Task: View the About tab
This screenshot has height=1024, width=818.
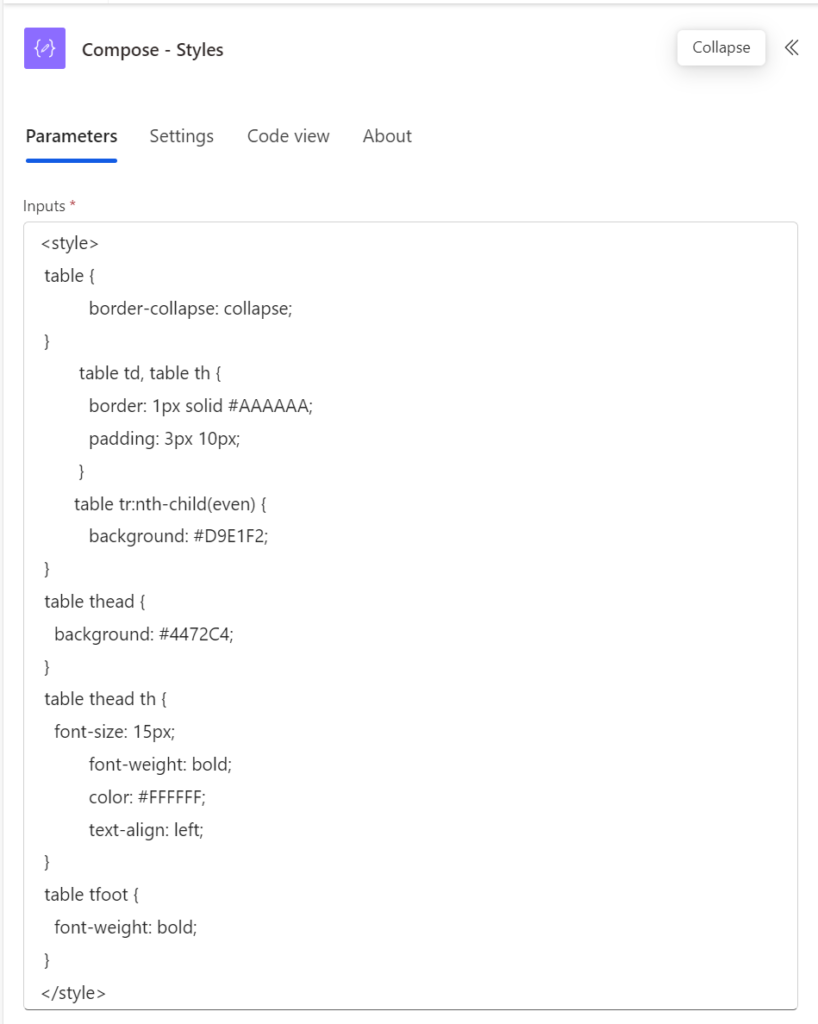Action: click(387, 136)
